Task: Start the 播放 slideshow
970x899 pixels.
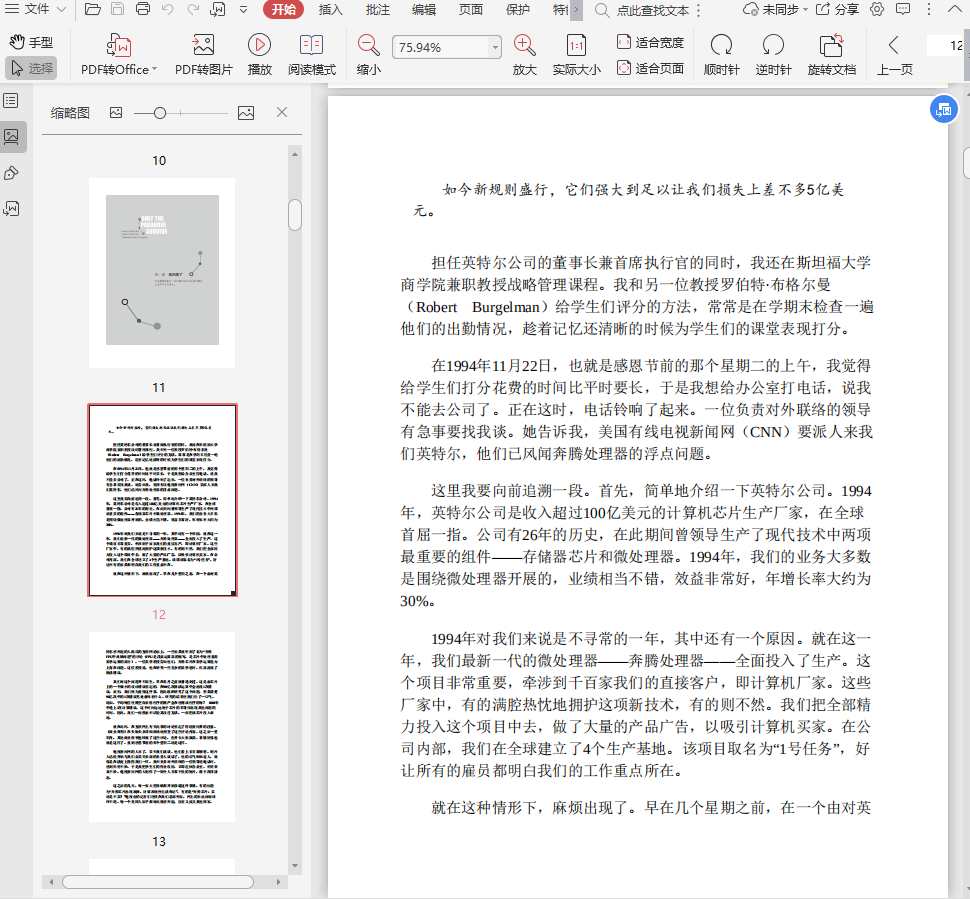Action: coord(259,54)
